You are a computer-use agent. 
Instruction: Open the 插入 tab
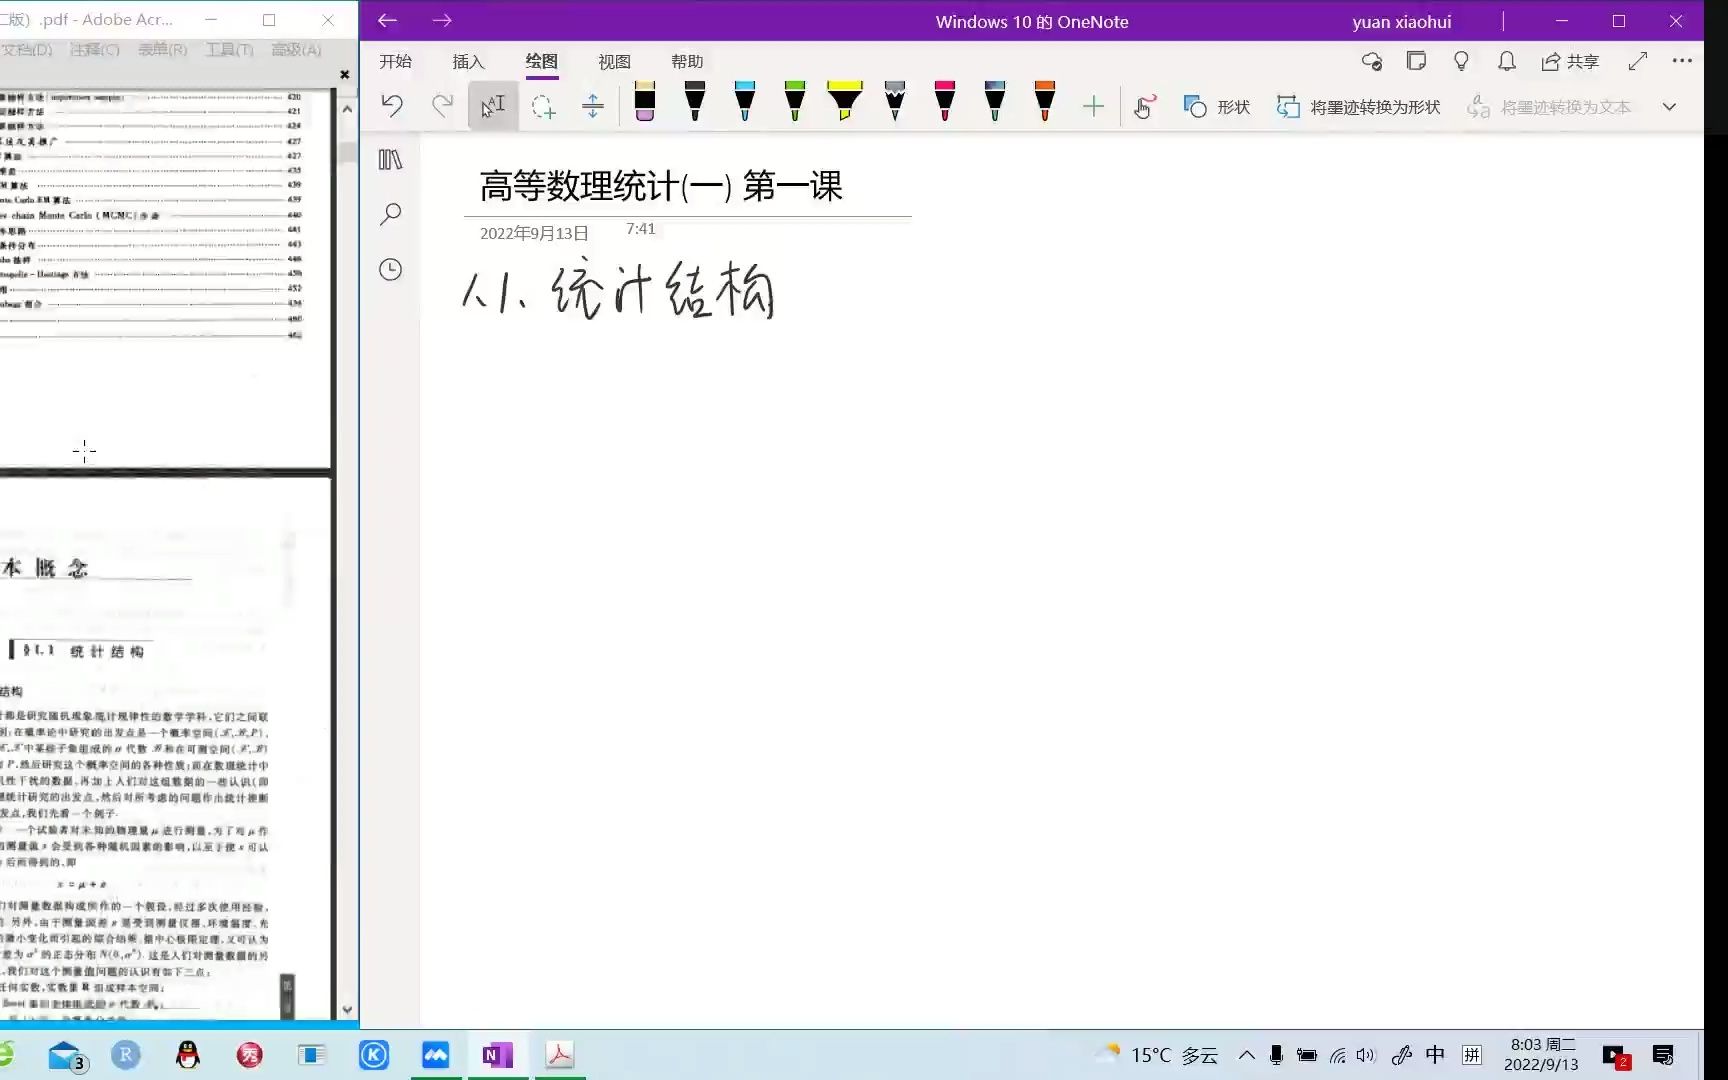(x=468, y=62)
